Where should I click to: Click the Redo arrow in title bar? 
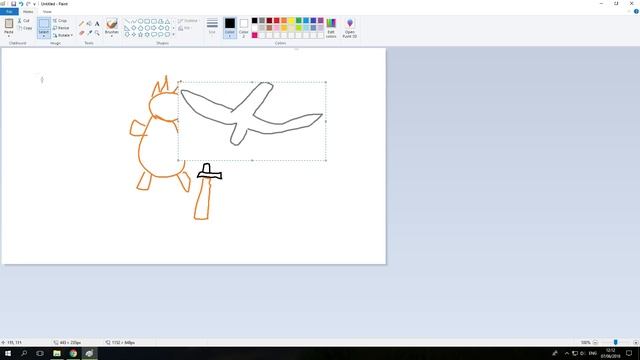pyautogui.click(x=28, y=4)
